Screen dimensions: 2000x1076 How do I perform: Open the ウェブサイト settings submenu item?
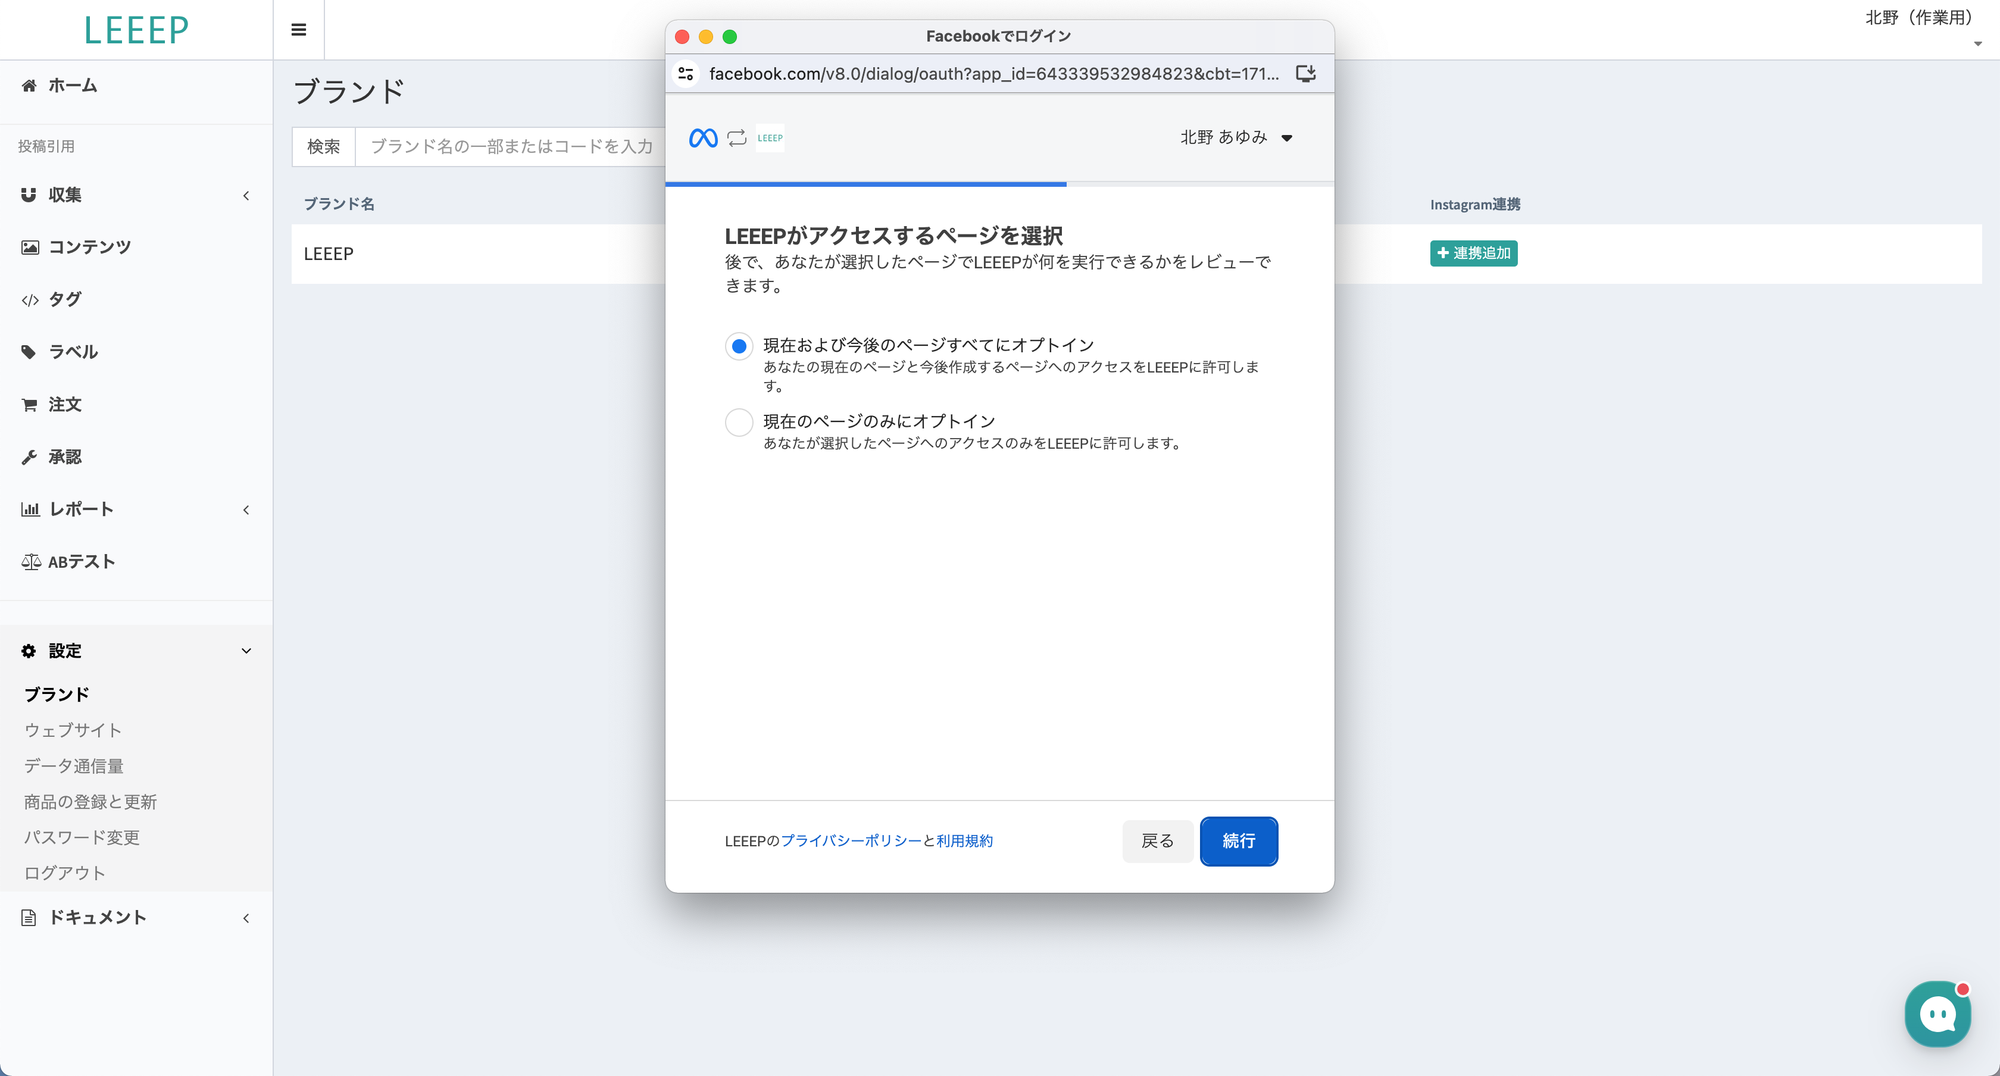(x=73, y=730)
